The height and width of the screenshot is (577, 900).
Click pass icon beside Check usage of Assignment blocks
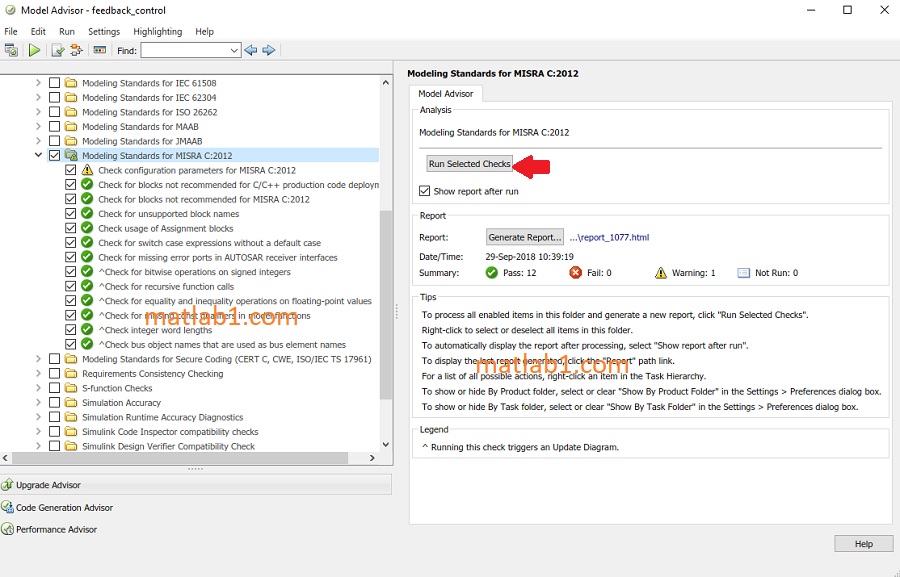87,229
